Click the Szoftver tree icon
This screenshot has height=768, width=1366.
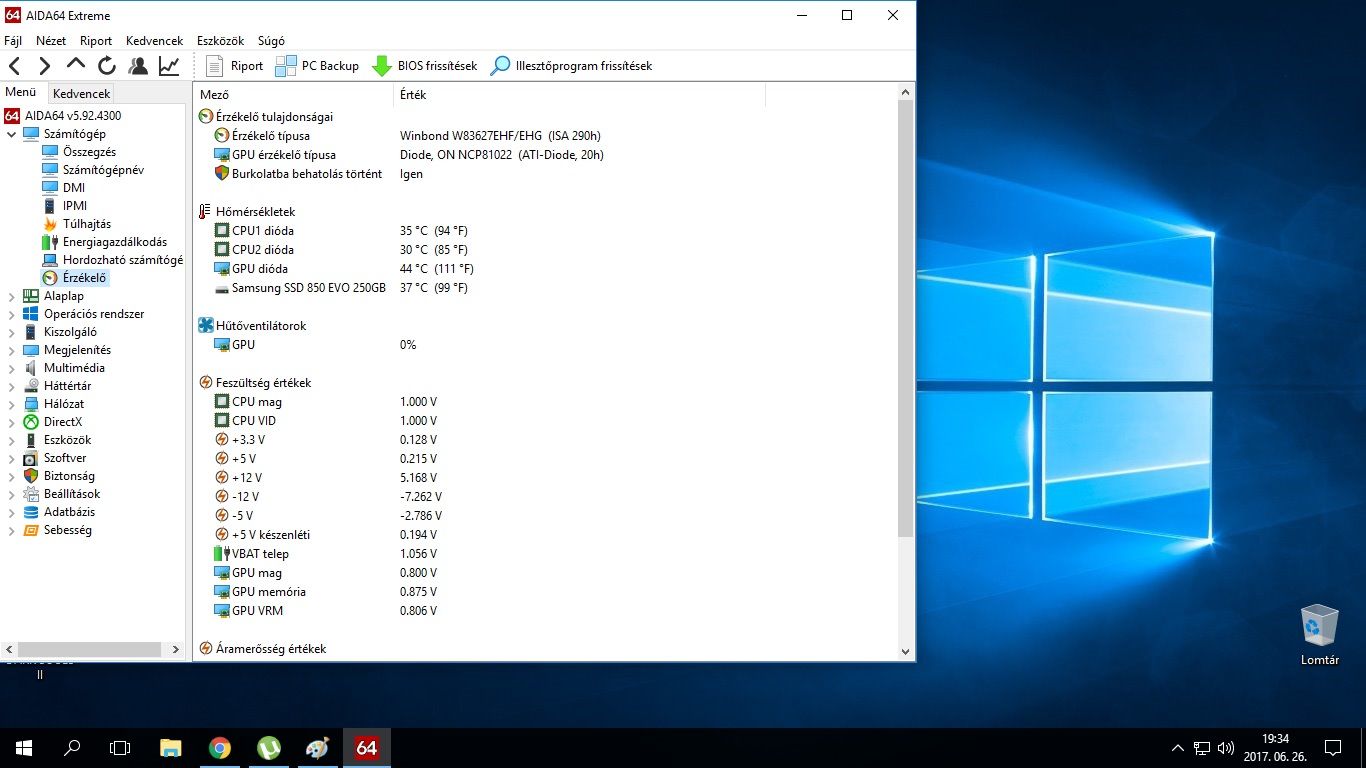[31, 458]
